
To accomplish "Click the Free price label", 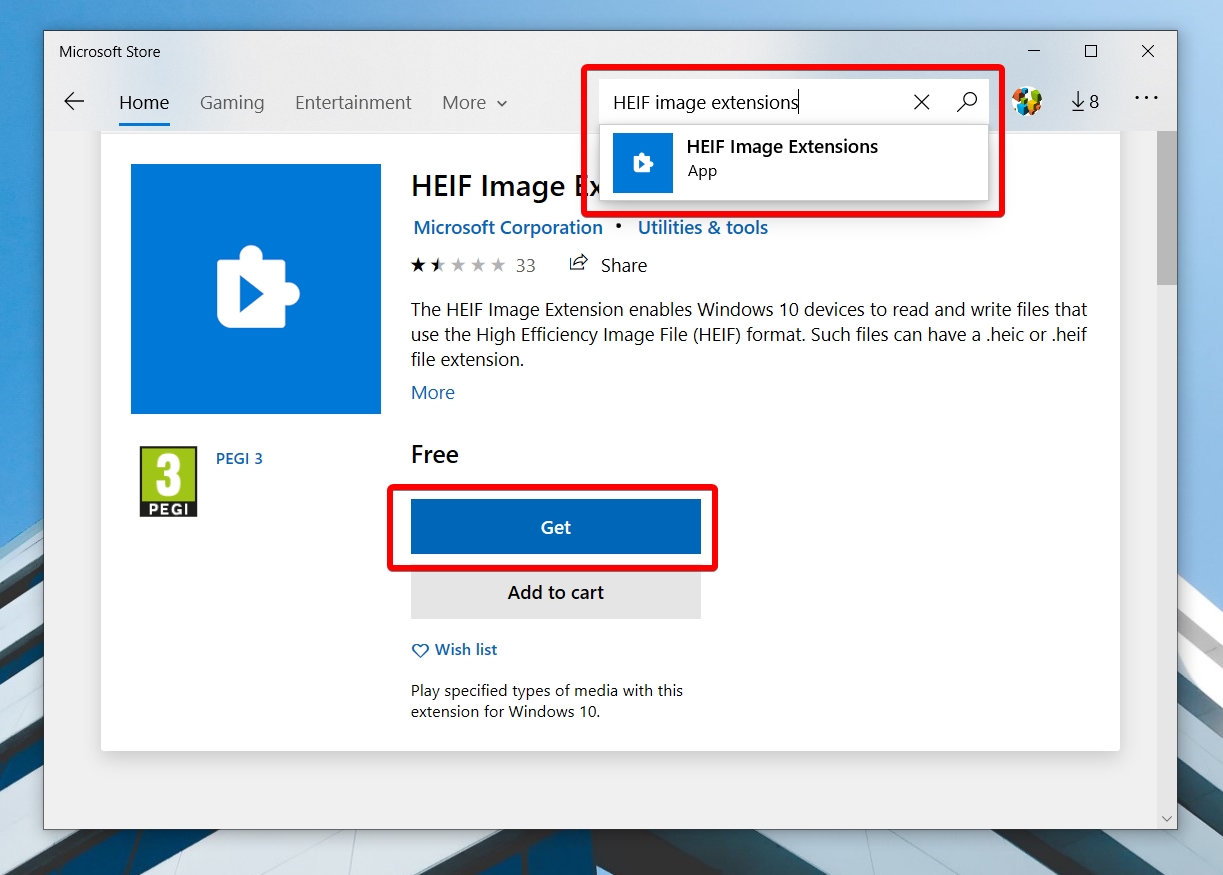I will pyautogui.click(x=435, y=454).
